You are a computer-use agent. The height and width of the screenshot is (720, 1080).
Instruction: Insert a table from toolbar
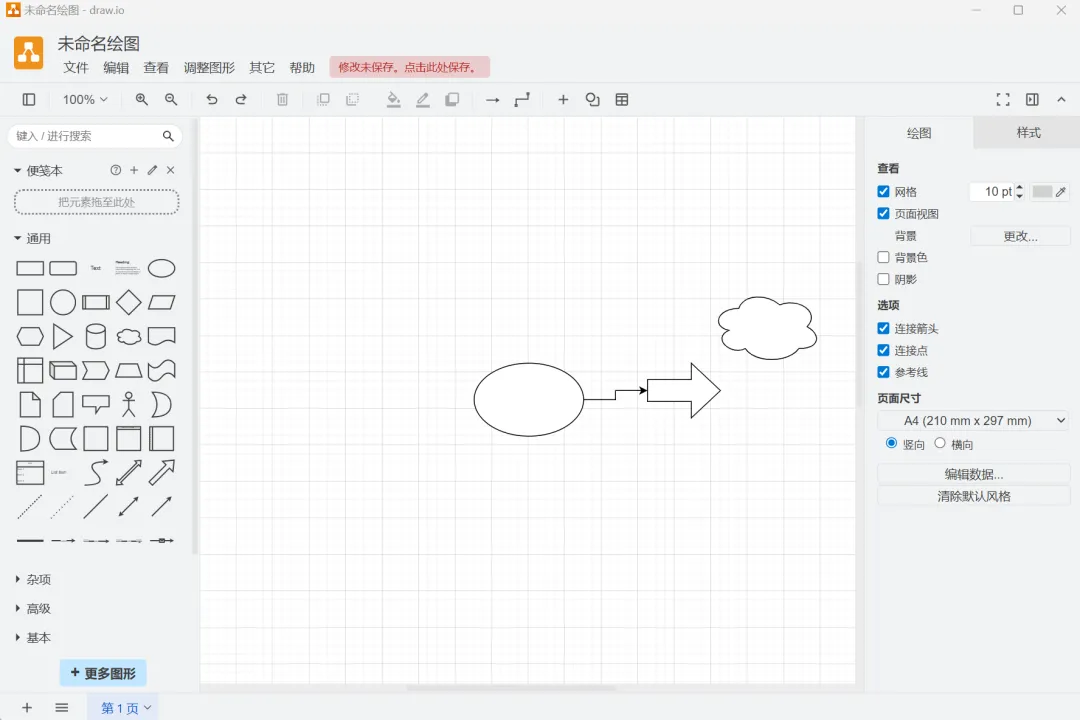point(622,100)
